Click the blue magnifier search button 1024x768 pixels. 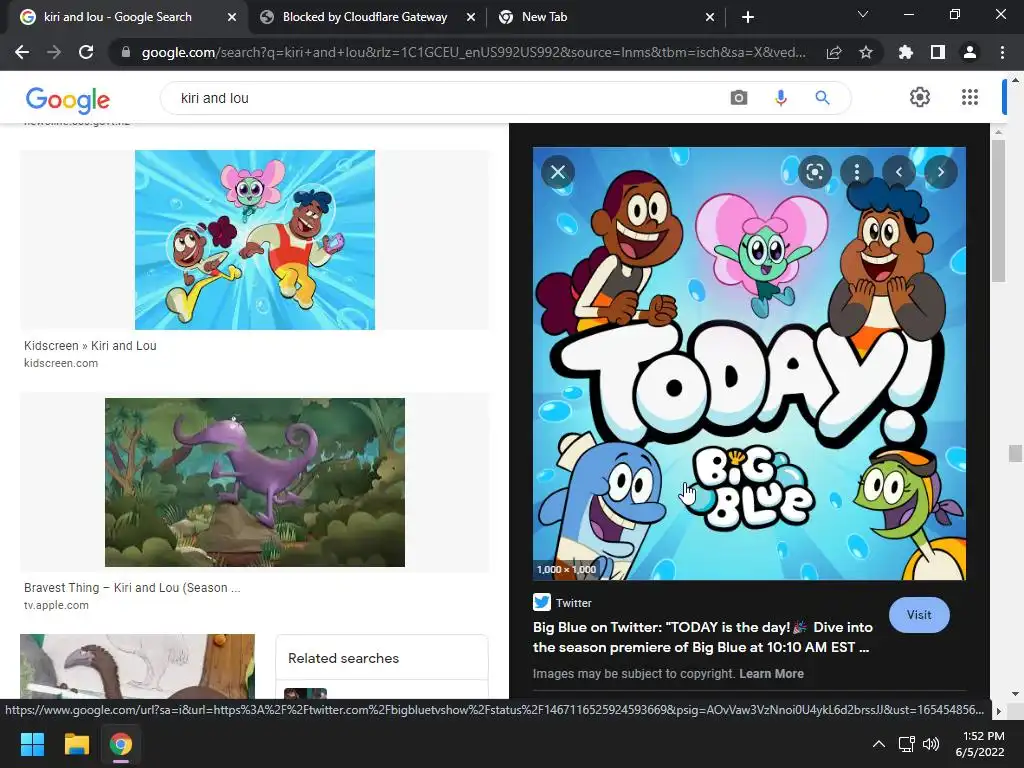point(822,98)
